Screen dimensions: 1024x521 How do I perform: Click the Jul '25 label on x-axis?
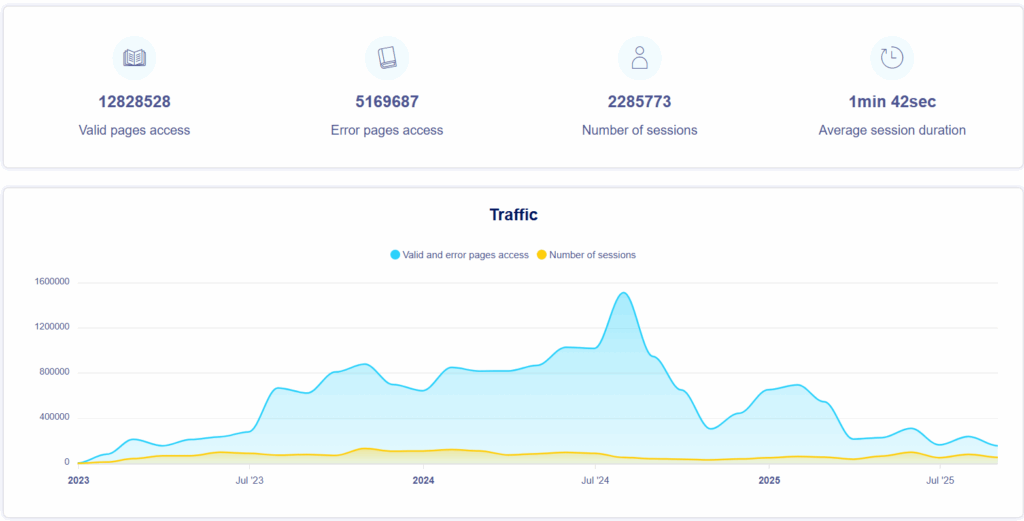pos(940,481)
